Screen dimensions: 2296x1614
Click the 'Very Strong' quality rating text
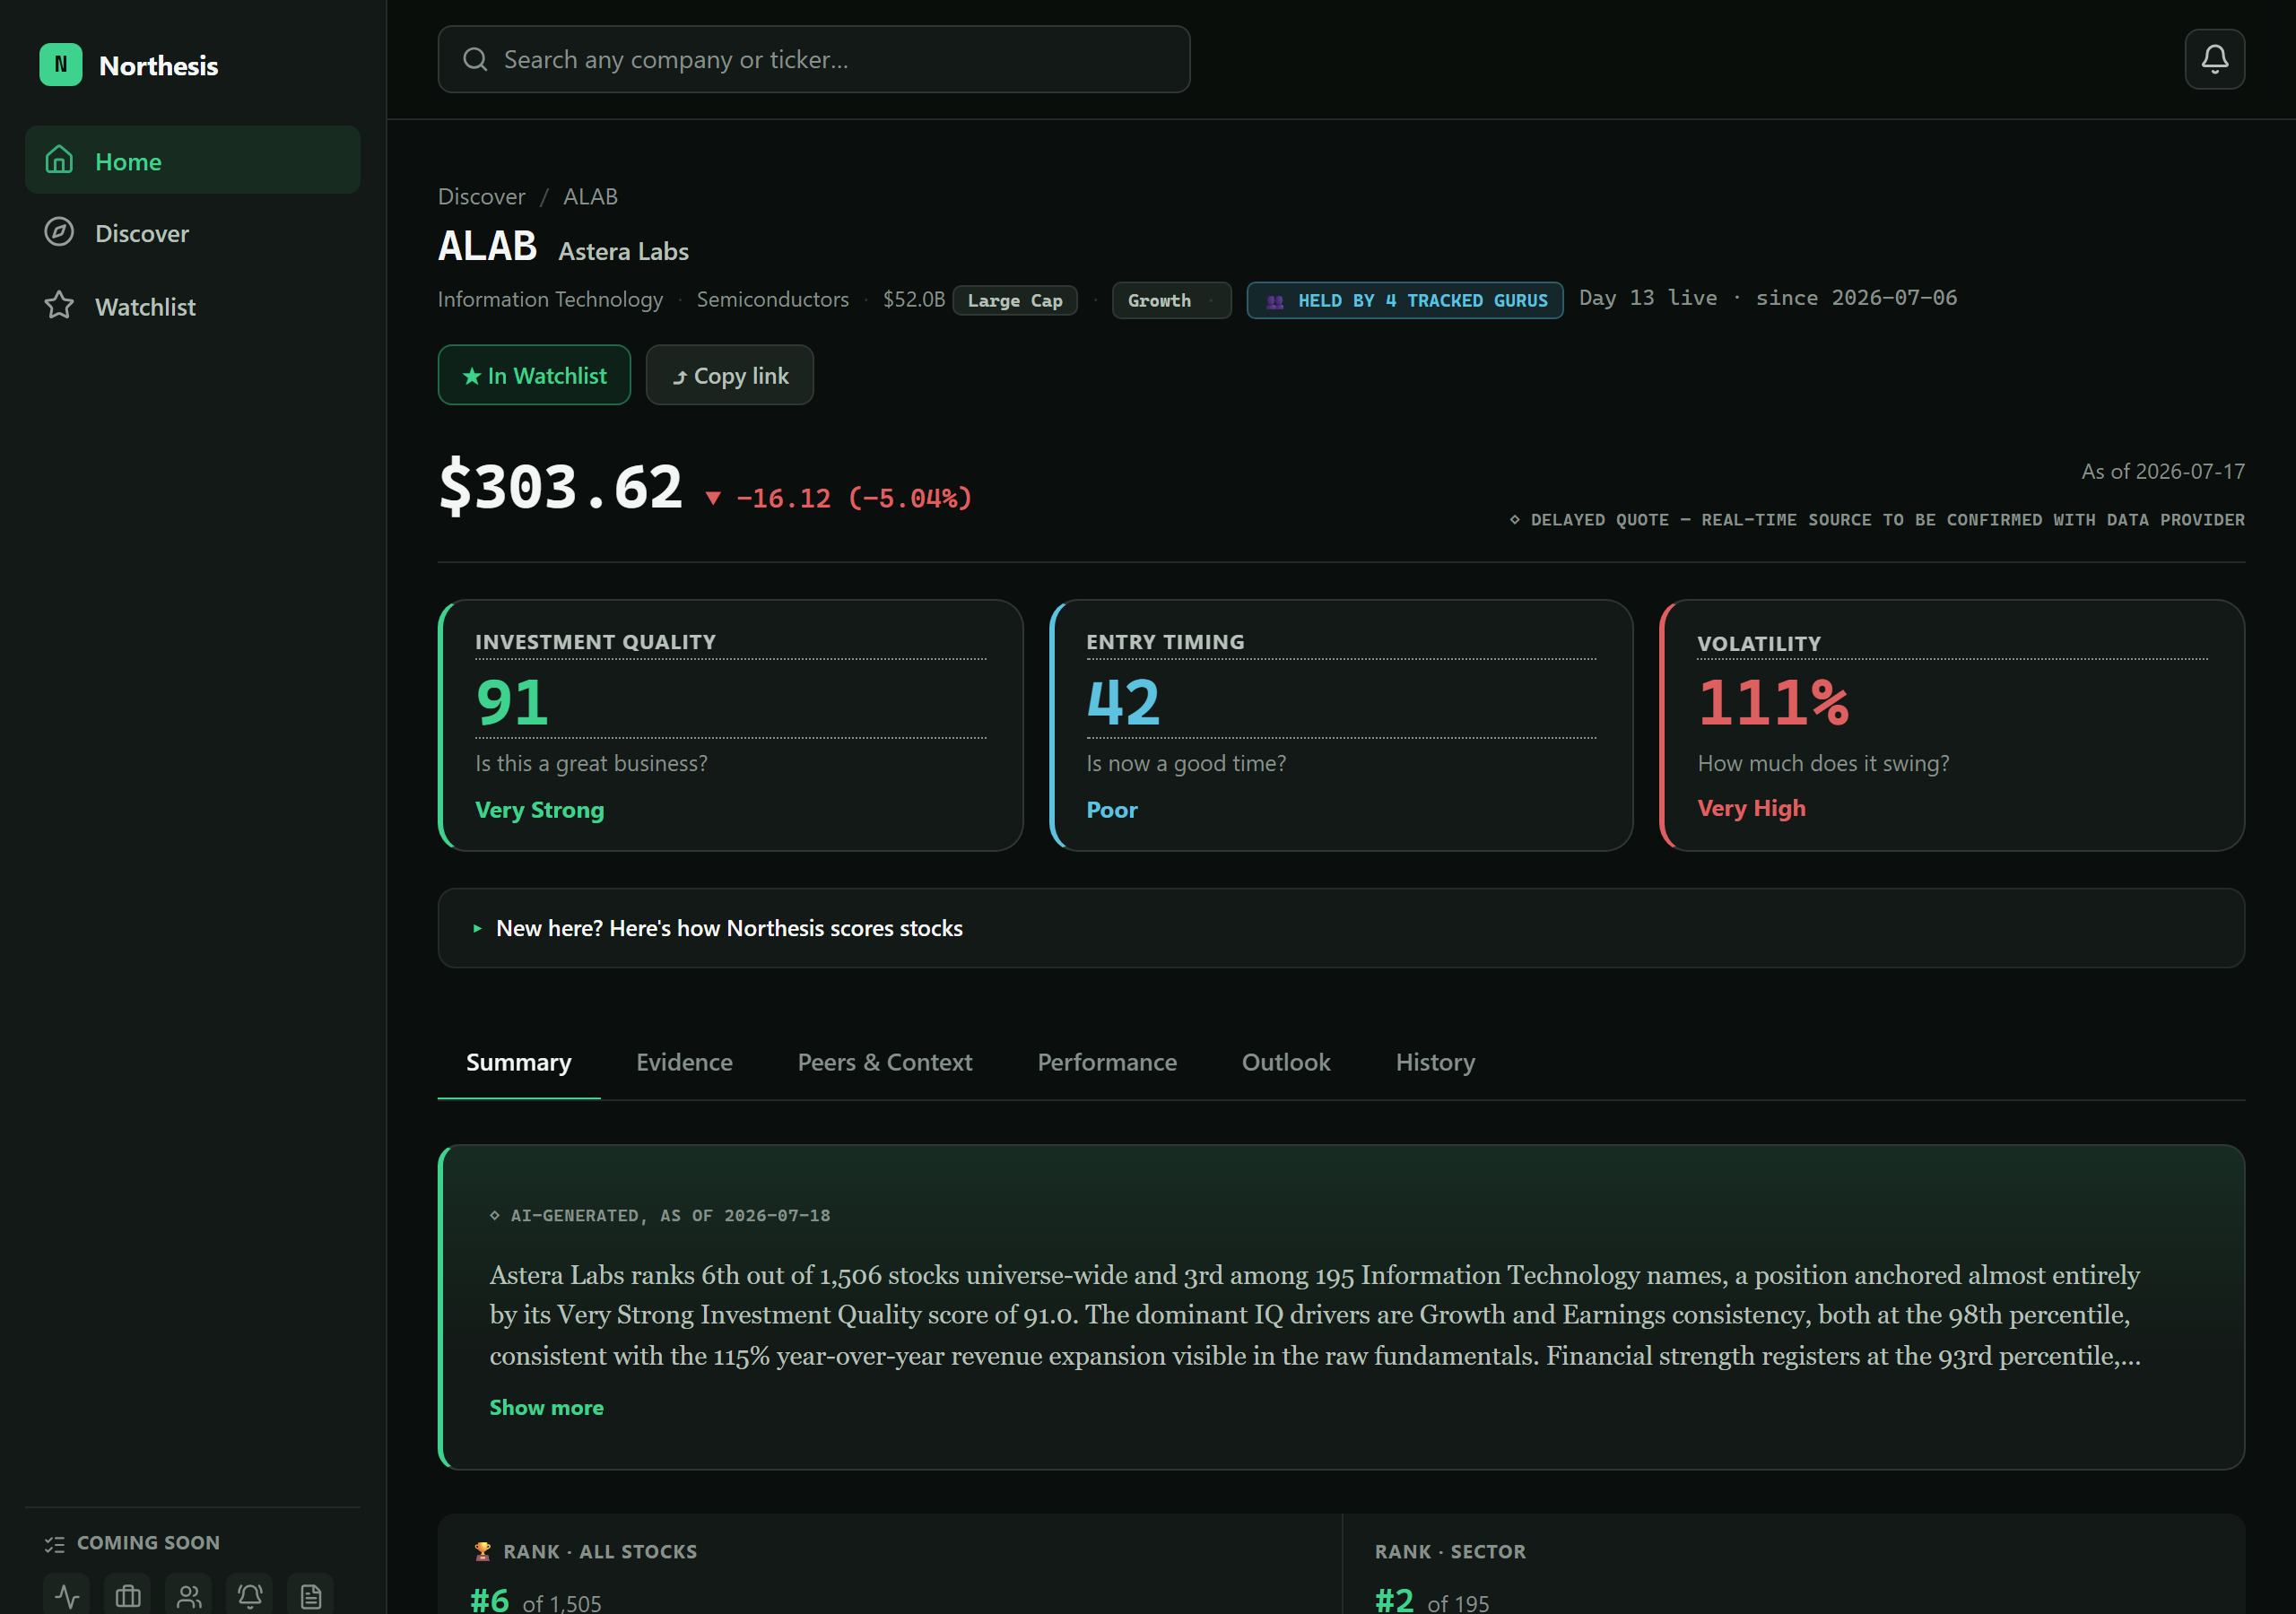(540, 810)
